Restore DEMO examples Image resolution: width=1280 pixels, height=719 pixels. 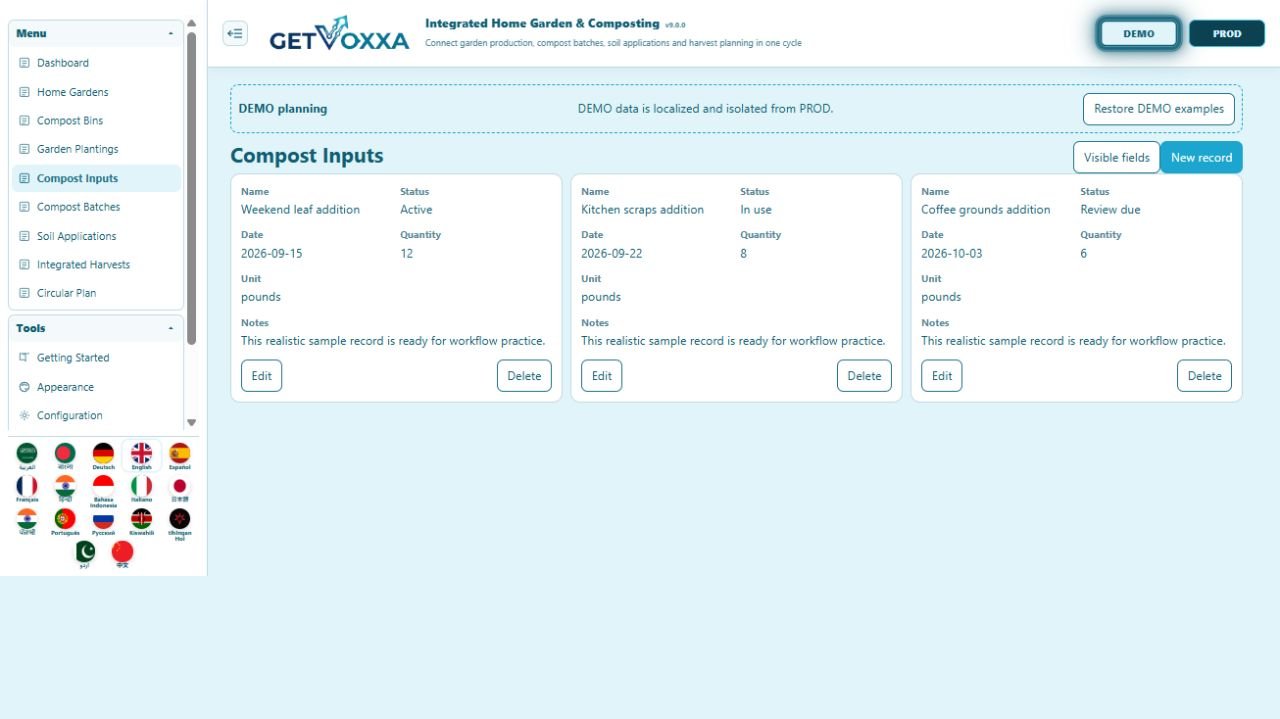click(1159, 109)
